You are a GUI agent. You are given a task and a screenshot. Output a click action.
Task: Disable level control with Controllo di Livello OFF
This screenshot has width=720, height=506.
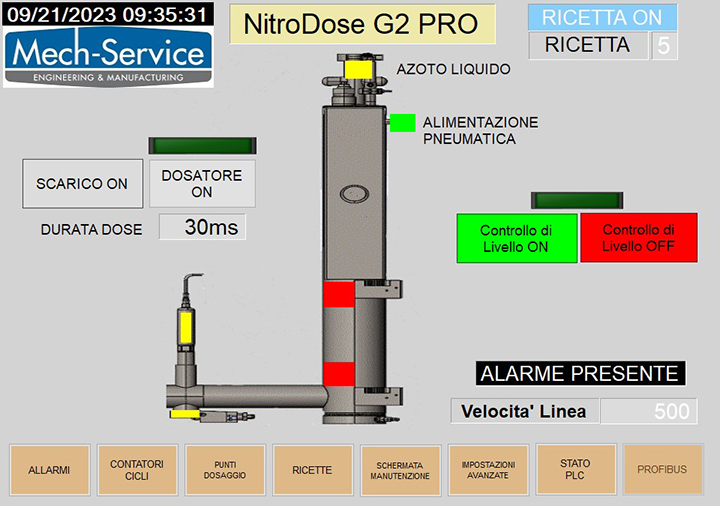[x=638, y=238]
